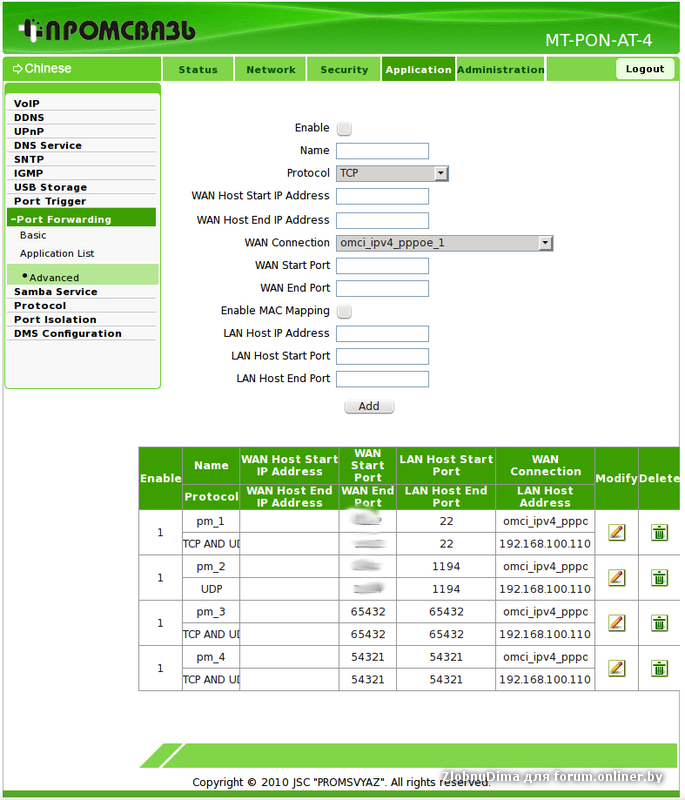Switch to the Status tab

point(198,69)
